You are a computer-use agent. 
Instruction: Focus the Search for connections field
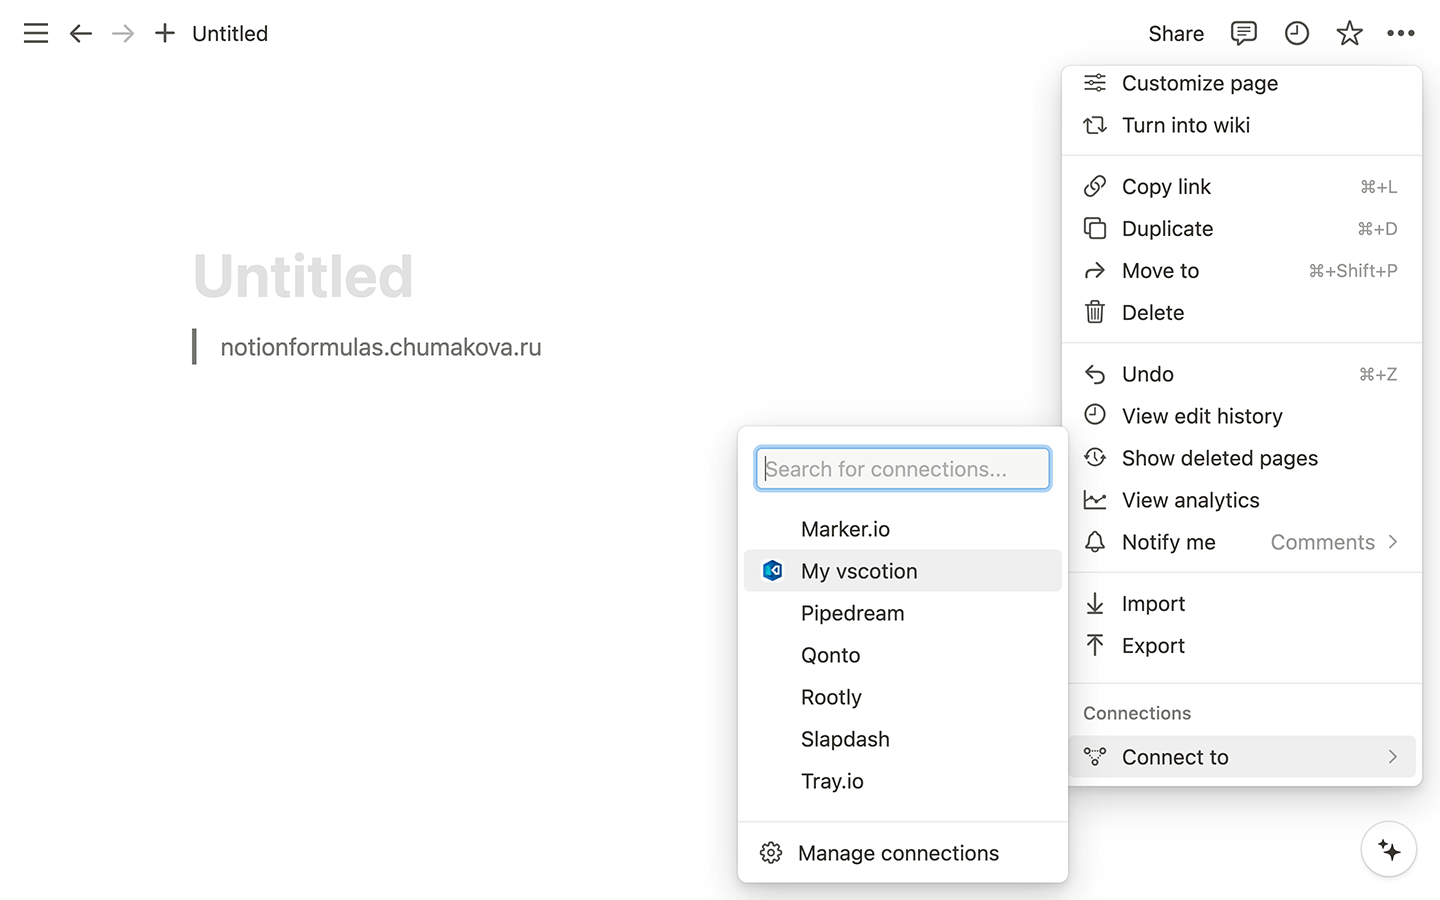tap(903, 469)
